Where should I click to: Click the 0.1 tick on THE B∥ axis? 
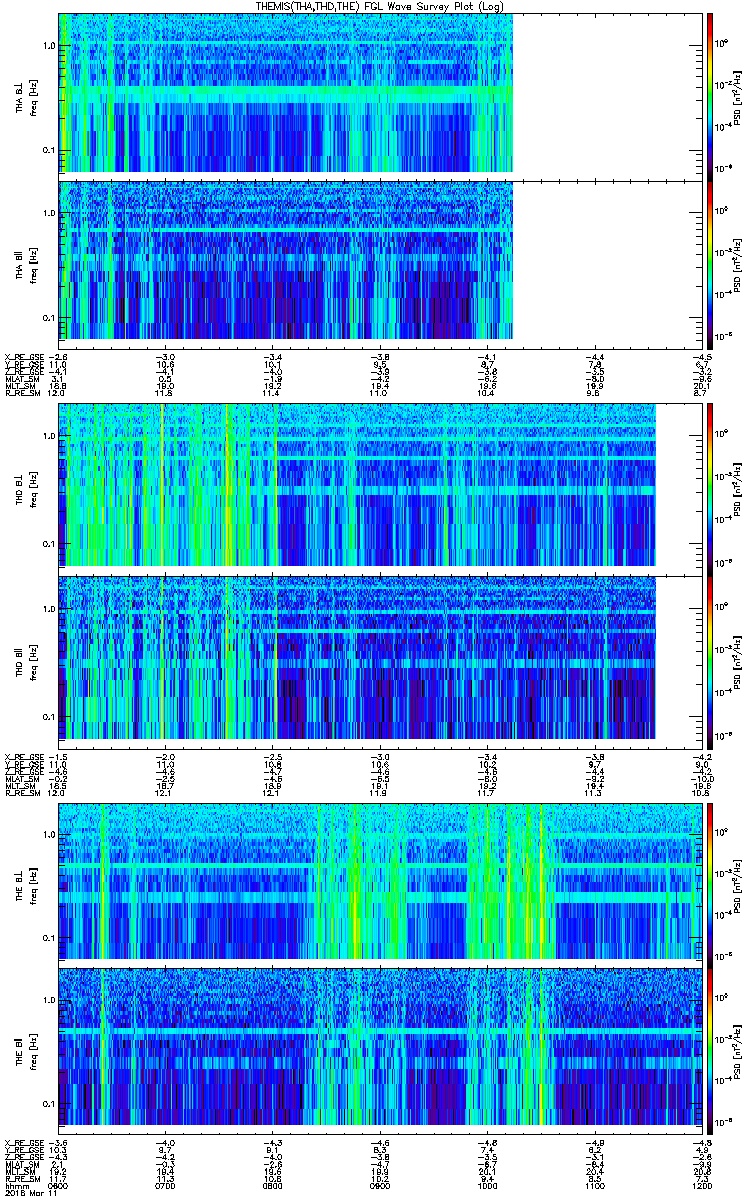click(49, 1104)
